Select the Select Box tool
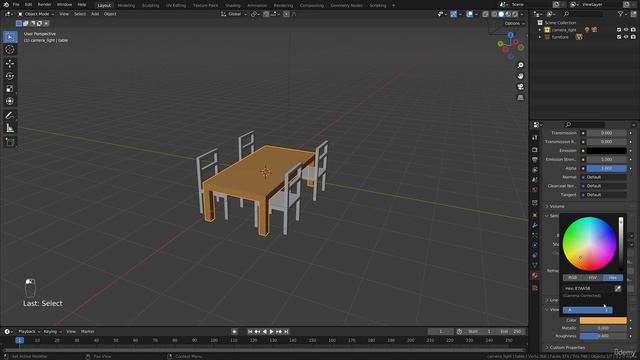Viewport: 640px width, 360px height. tap(10, 37)
